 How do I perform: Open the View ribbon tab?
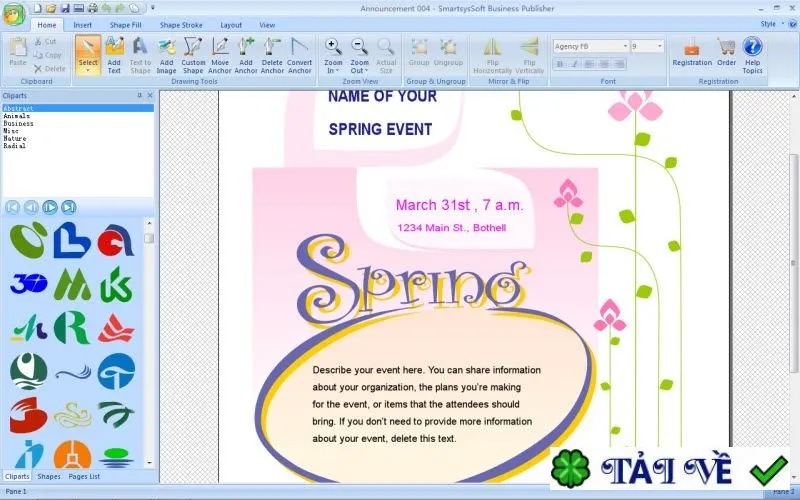(267, 24)
